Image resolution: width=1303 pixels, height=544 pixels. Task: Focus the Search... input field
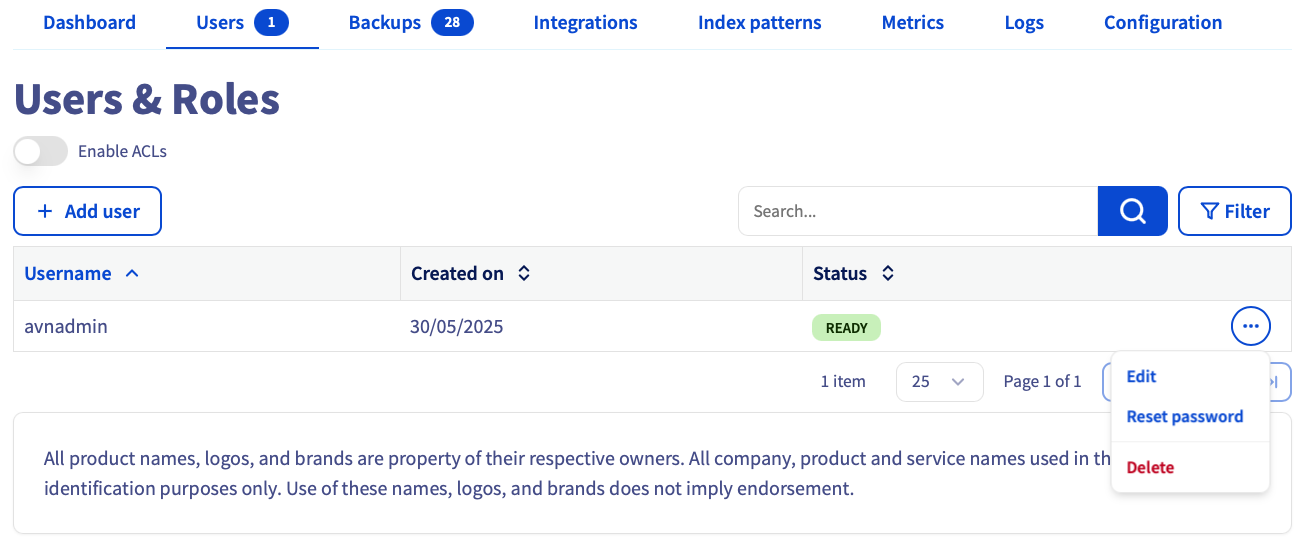coord(918,211)
